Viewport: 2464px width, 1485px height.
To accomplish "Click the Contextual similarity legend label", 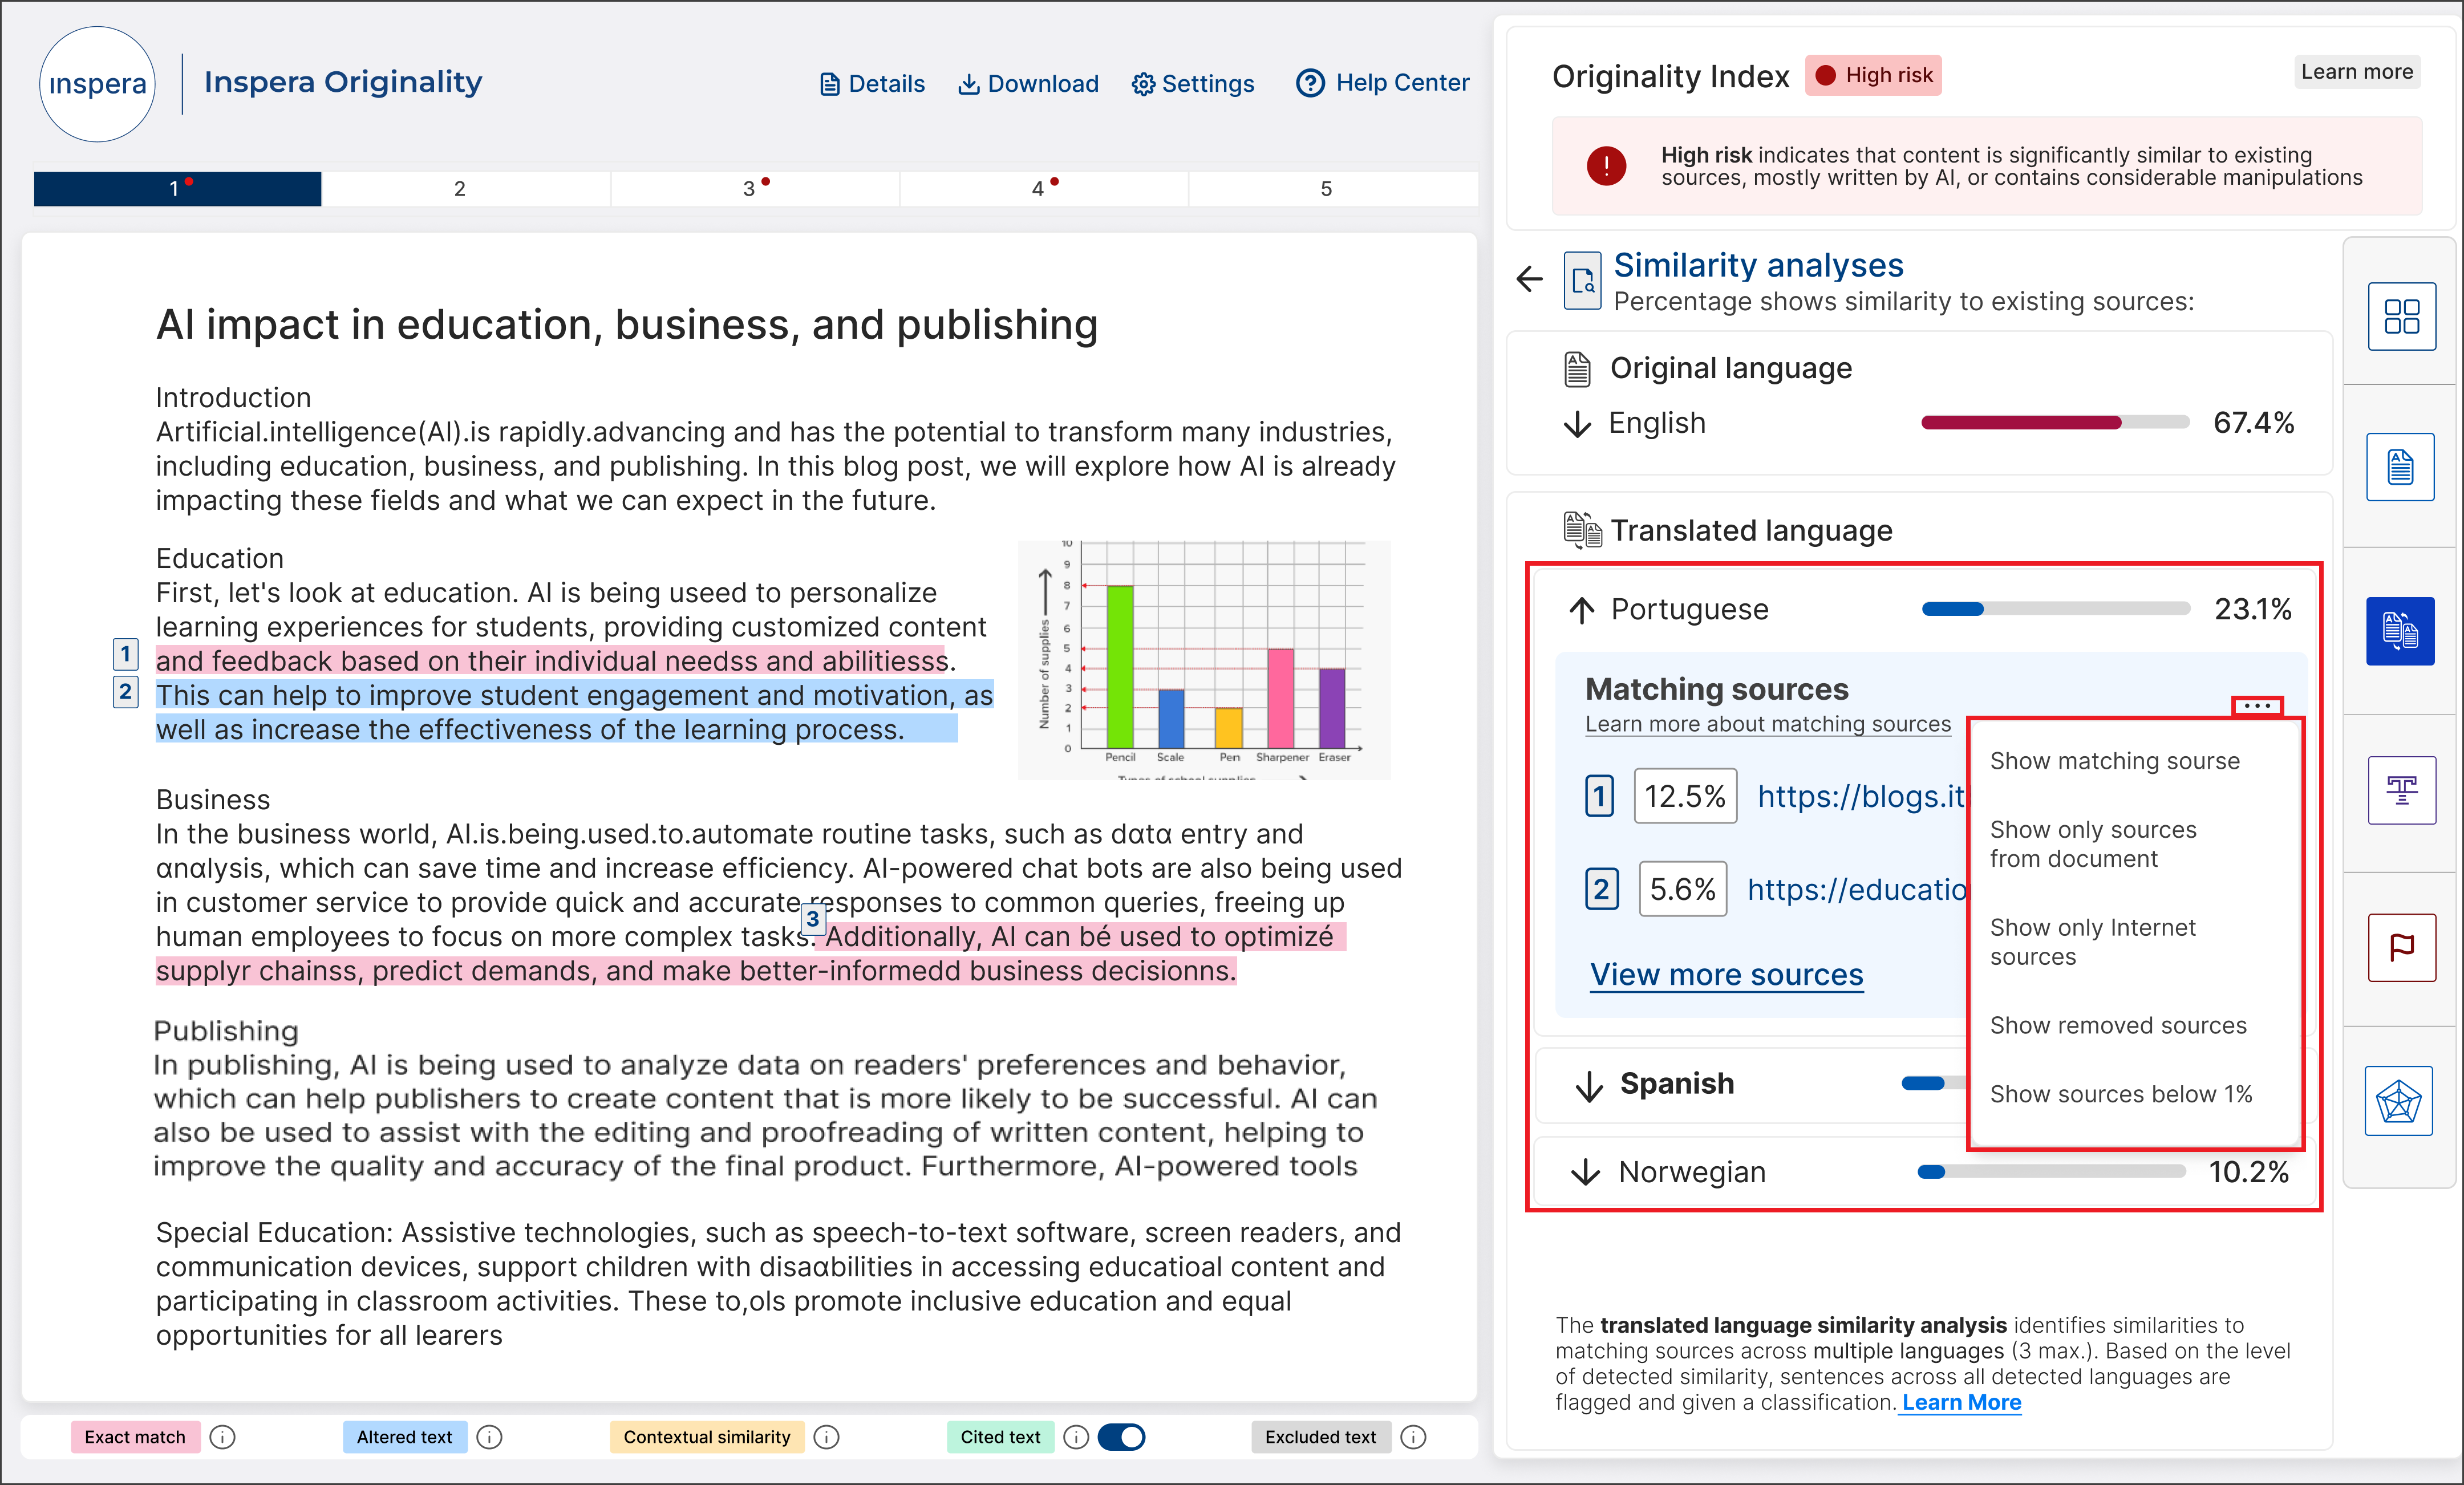I will tap(706, 1437).
